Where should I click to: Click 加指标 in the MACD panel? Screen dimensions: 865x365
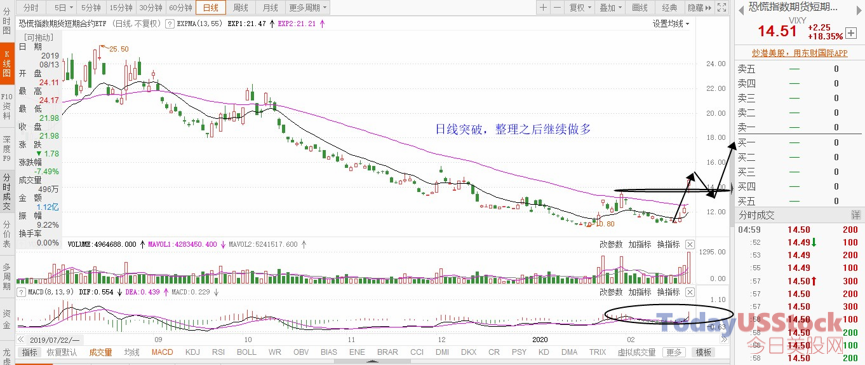click(x=639, y=291)
